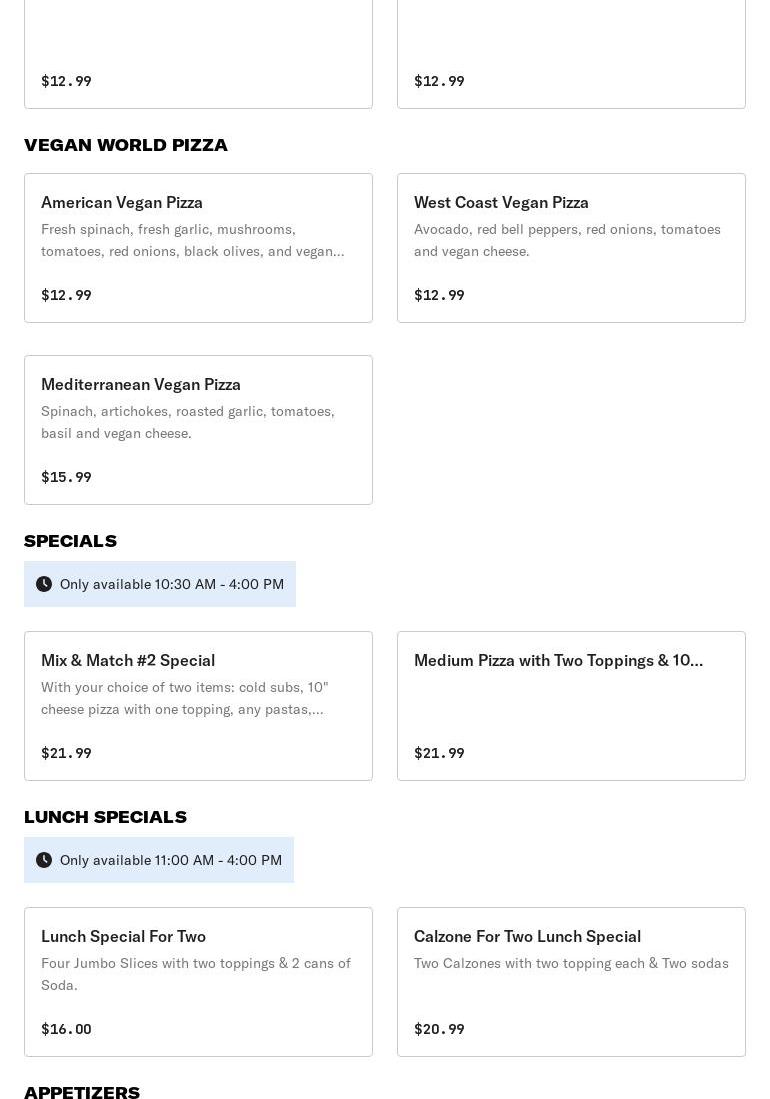Click the avocado and red bell peppers description
Screen dimensions: 770x1099
point(567,240)
